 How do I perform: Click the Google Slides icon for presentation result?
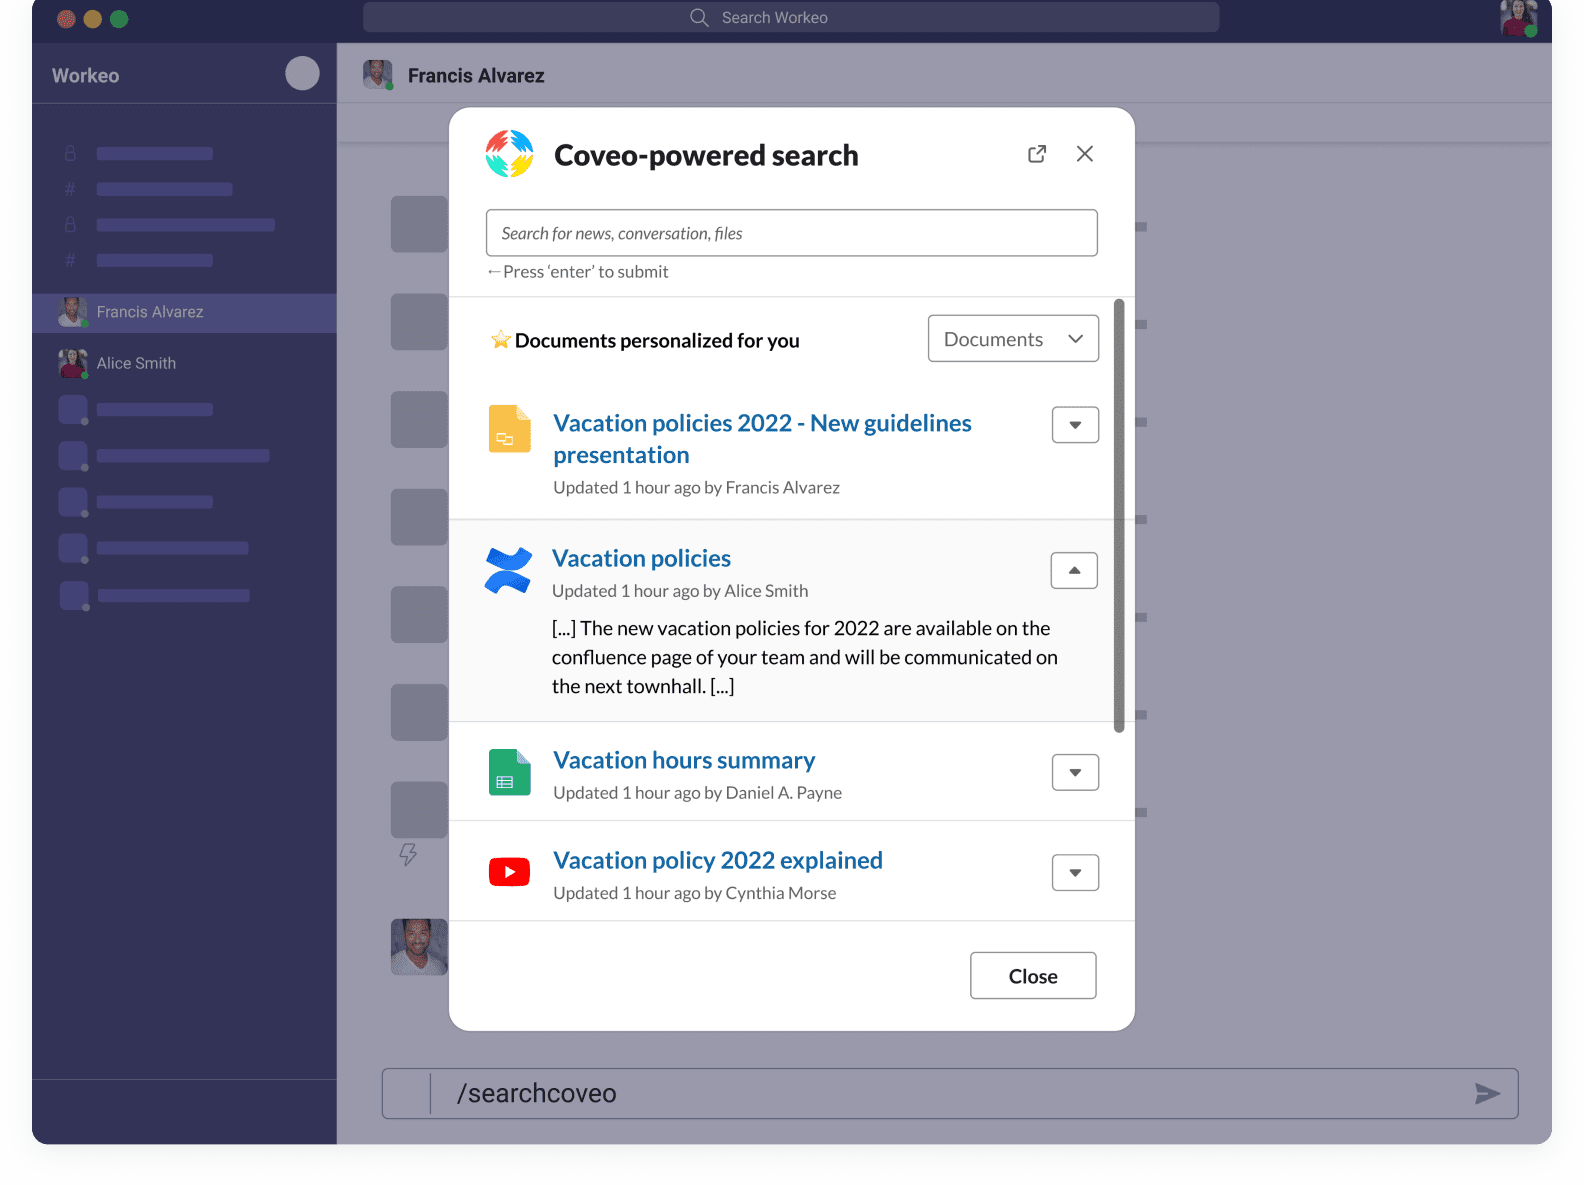coord(509,429)
